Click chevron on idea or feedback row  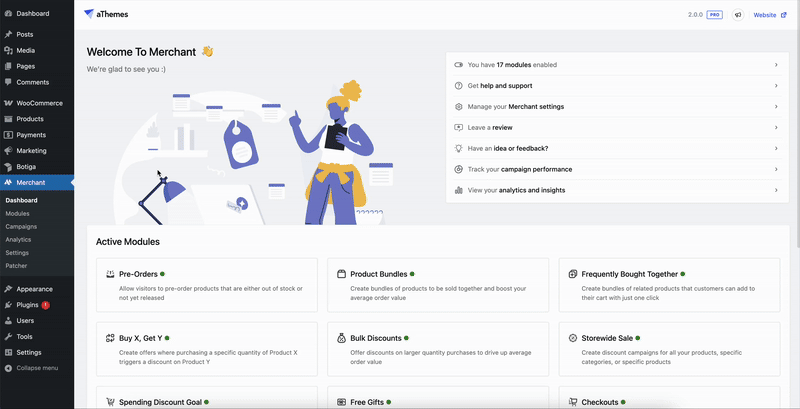point(776,148)
